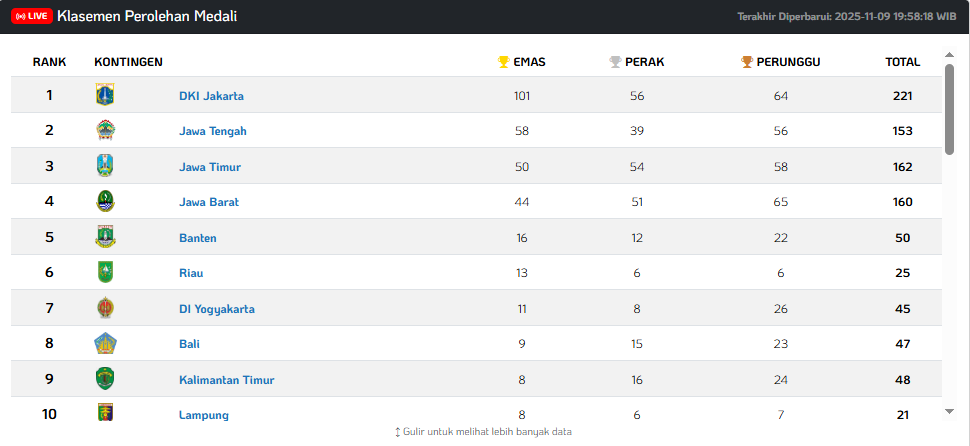The width and height of the screenshot is (970, 446).
Task: Click the Kalimantan Timur province emblem
Action: coord(105,379)
